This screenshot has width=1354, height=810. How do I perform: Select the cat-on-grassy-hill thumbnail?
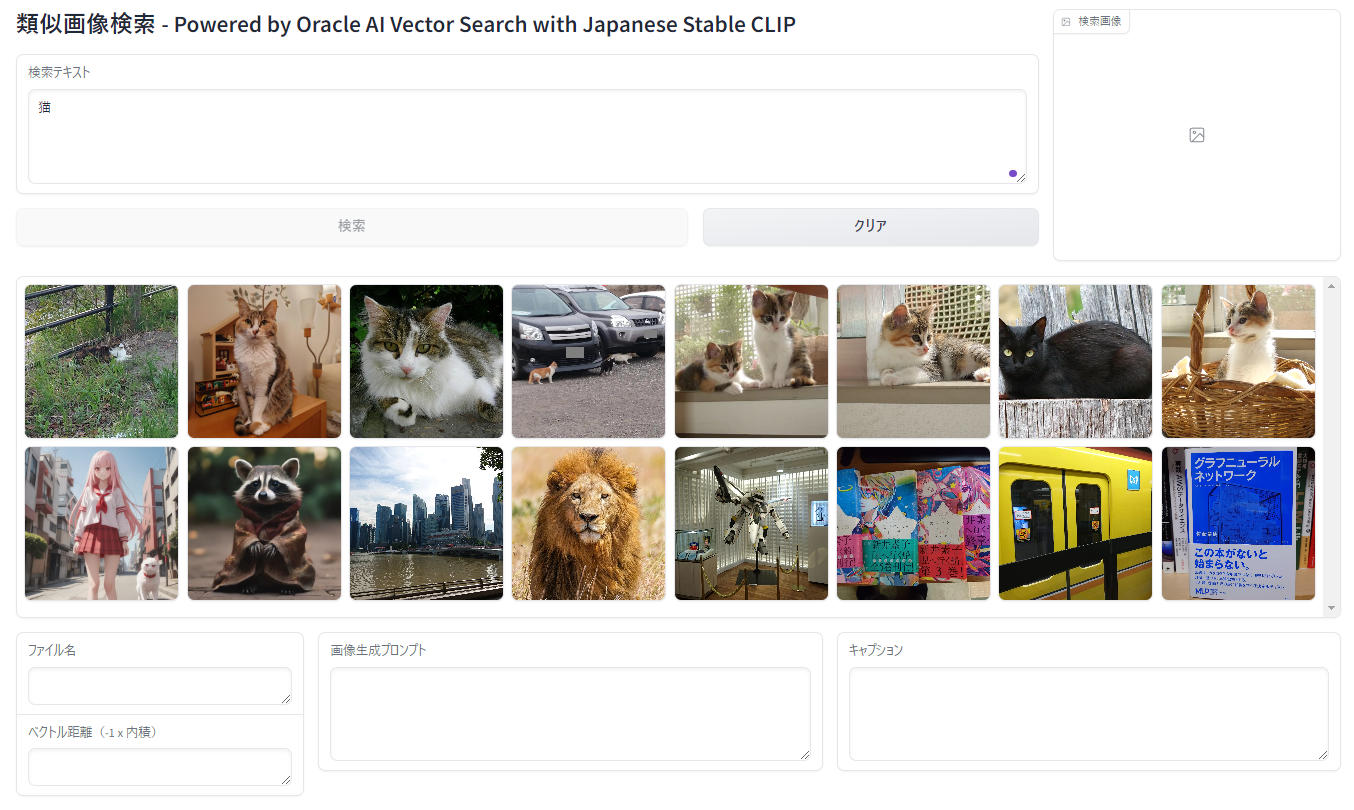coord(101,361)
